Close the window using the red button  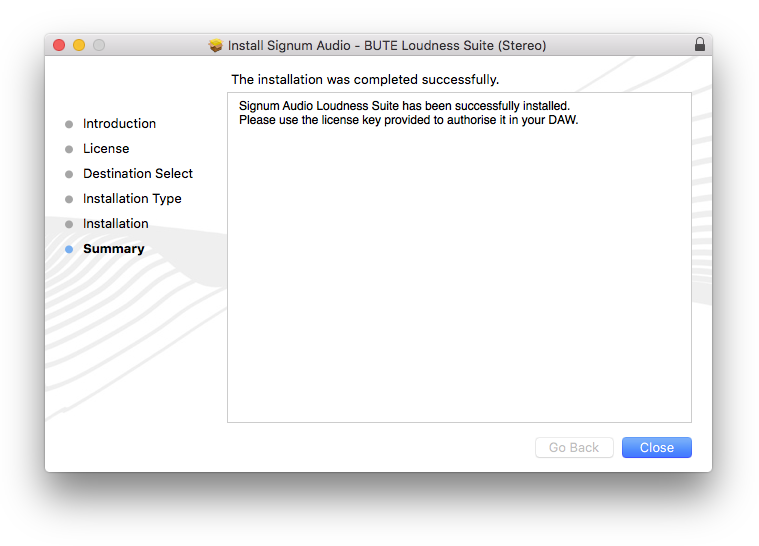(59, 45)
